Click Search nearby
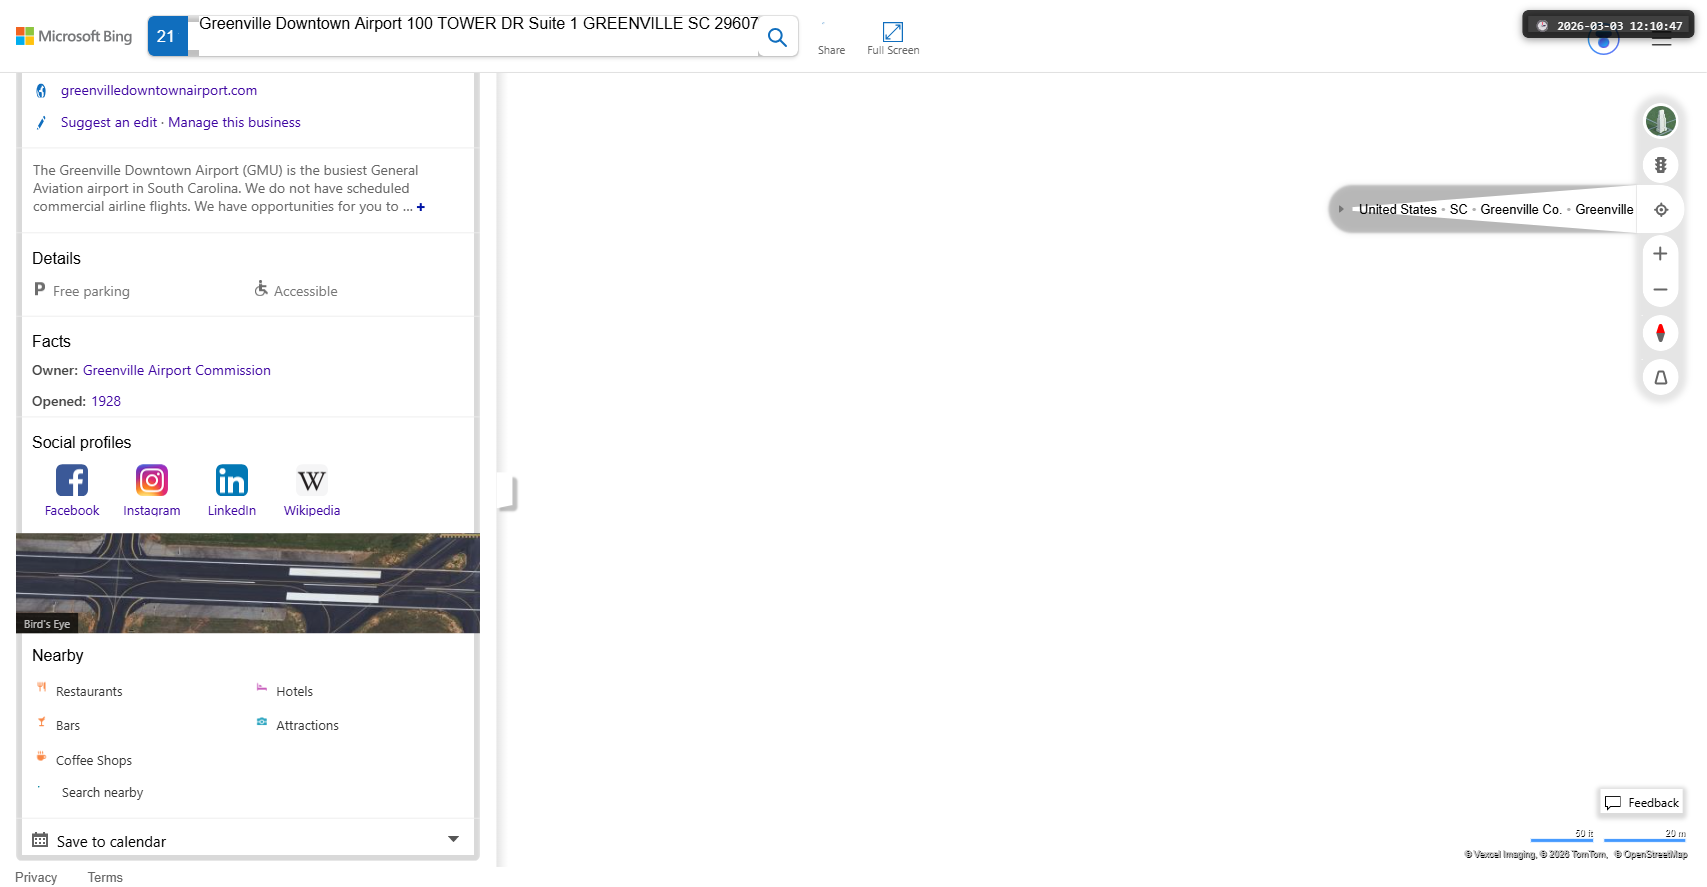Screen dimensions: 1707x887 click(102, 792)
